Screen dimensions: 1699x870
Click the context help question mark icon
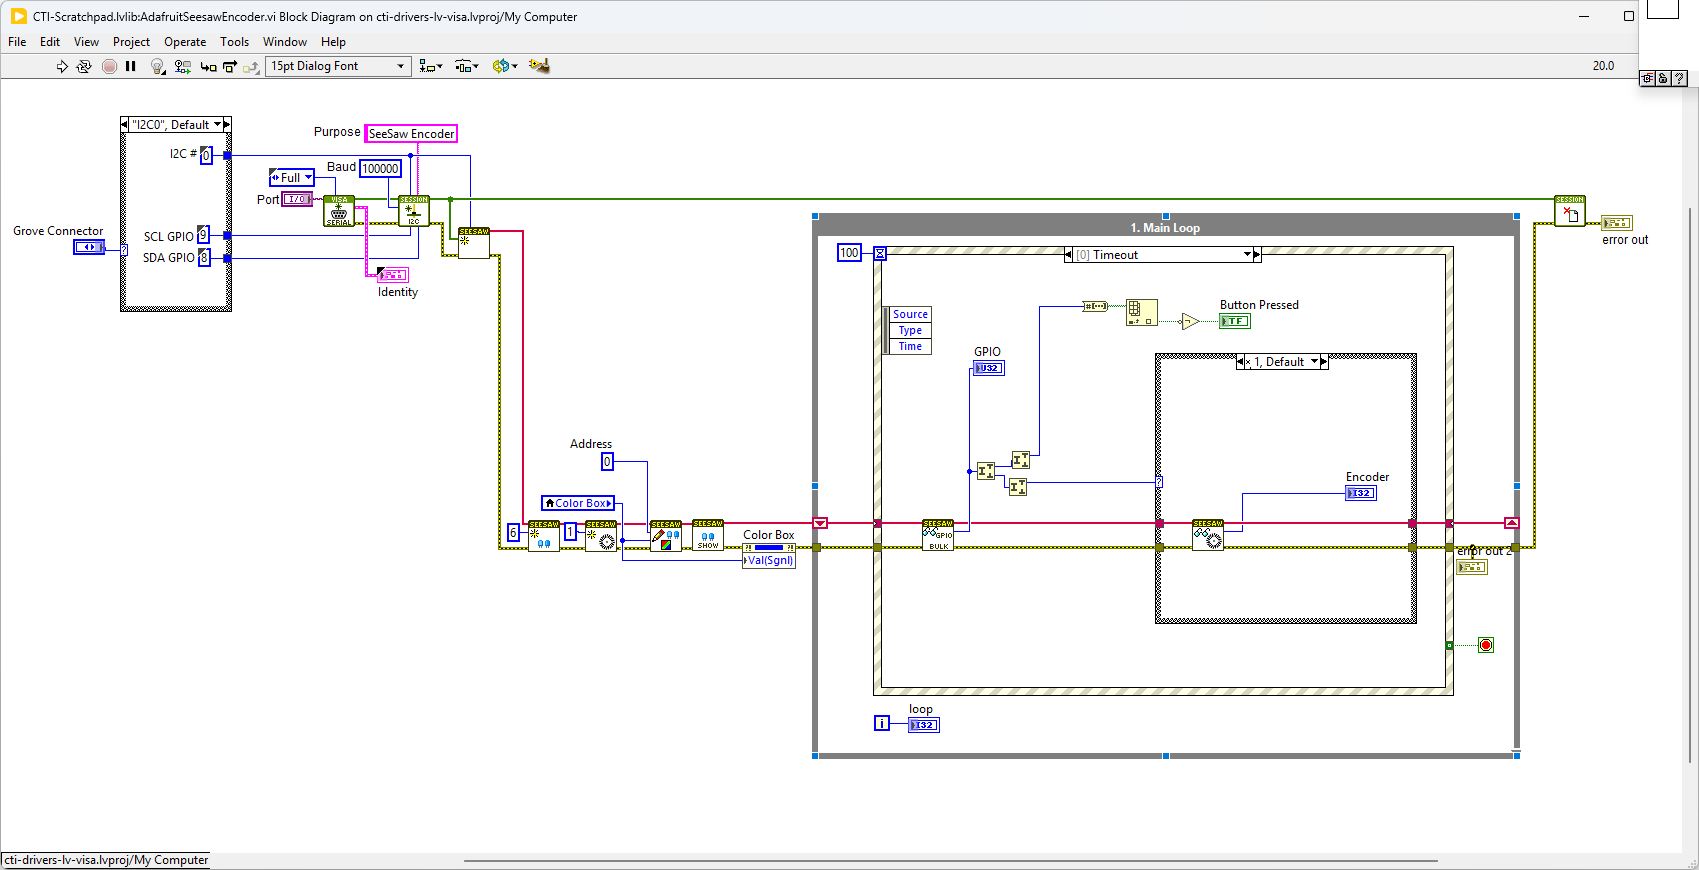pyautogui.click(x=1679, y=78)
